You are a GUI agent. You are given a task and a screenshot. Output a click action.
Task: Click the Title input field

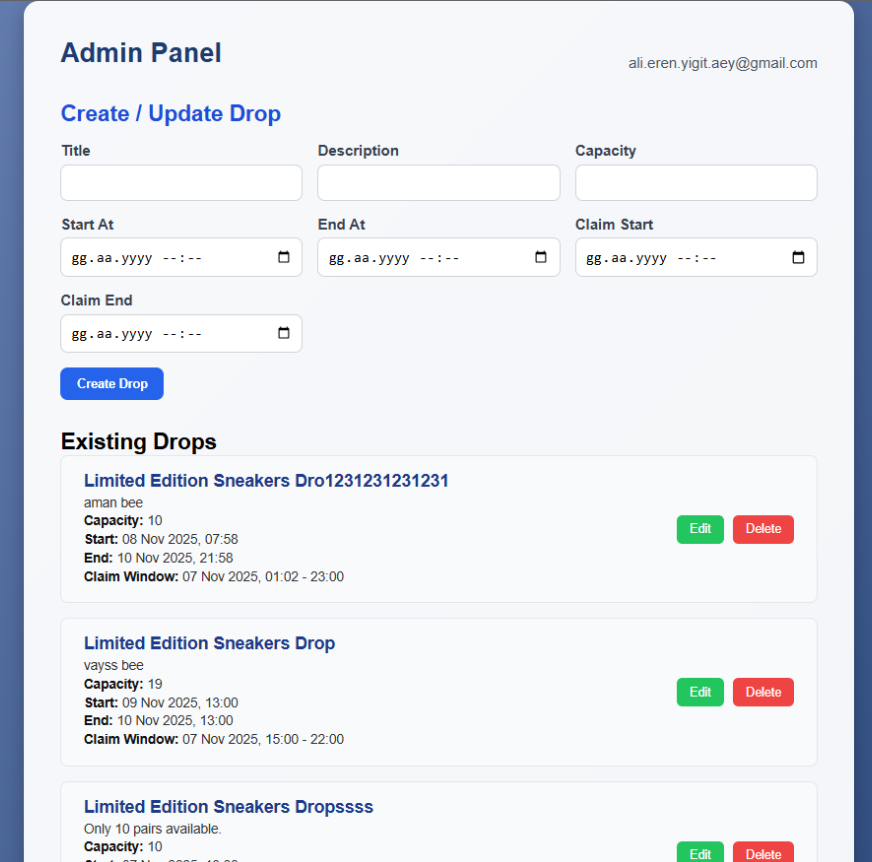pyautogui.click(x=181, y=182)
